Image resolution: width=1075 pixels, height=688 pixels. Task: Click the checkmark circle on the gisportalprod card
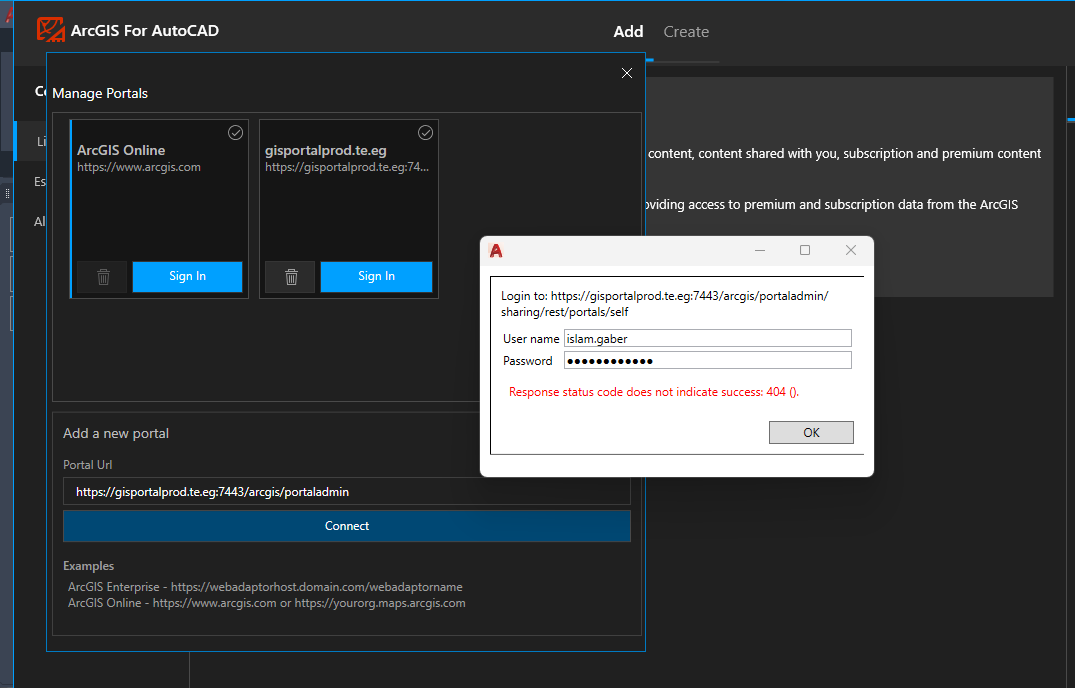(x=425, y=131)
